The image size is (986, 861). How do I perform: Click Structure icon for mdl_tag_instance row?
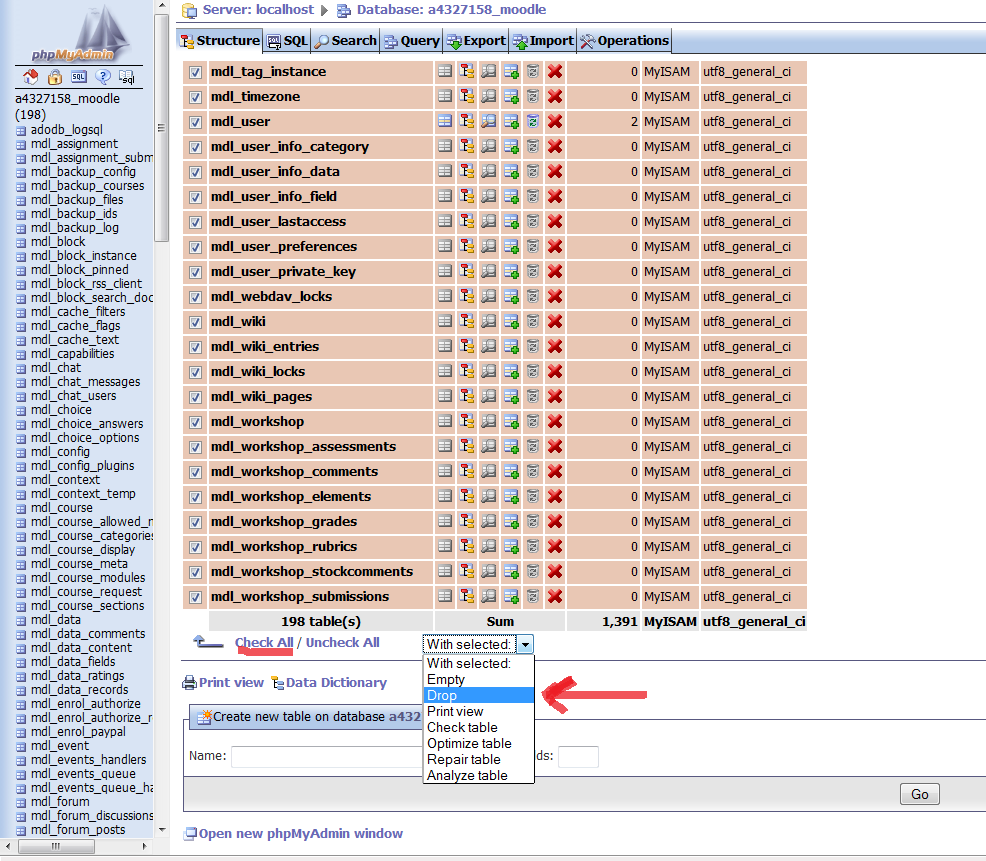click(x=467, y=71)
